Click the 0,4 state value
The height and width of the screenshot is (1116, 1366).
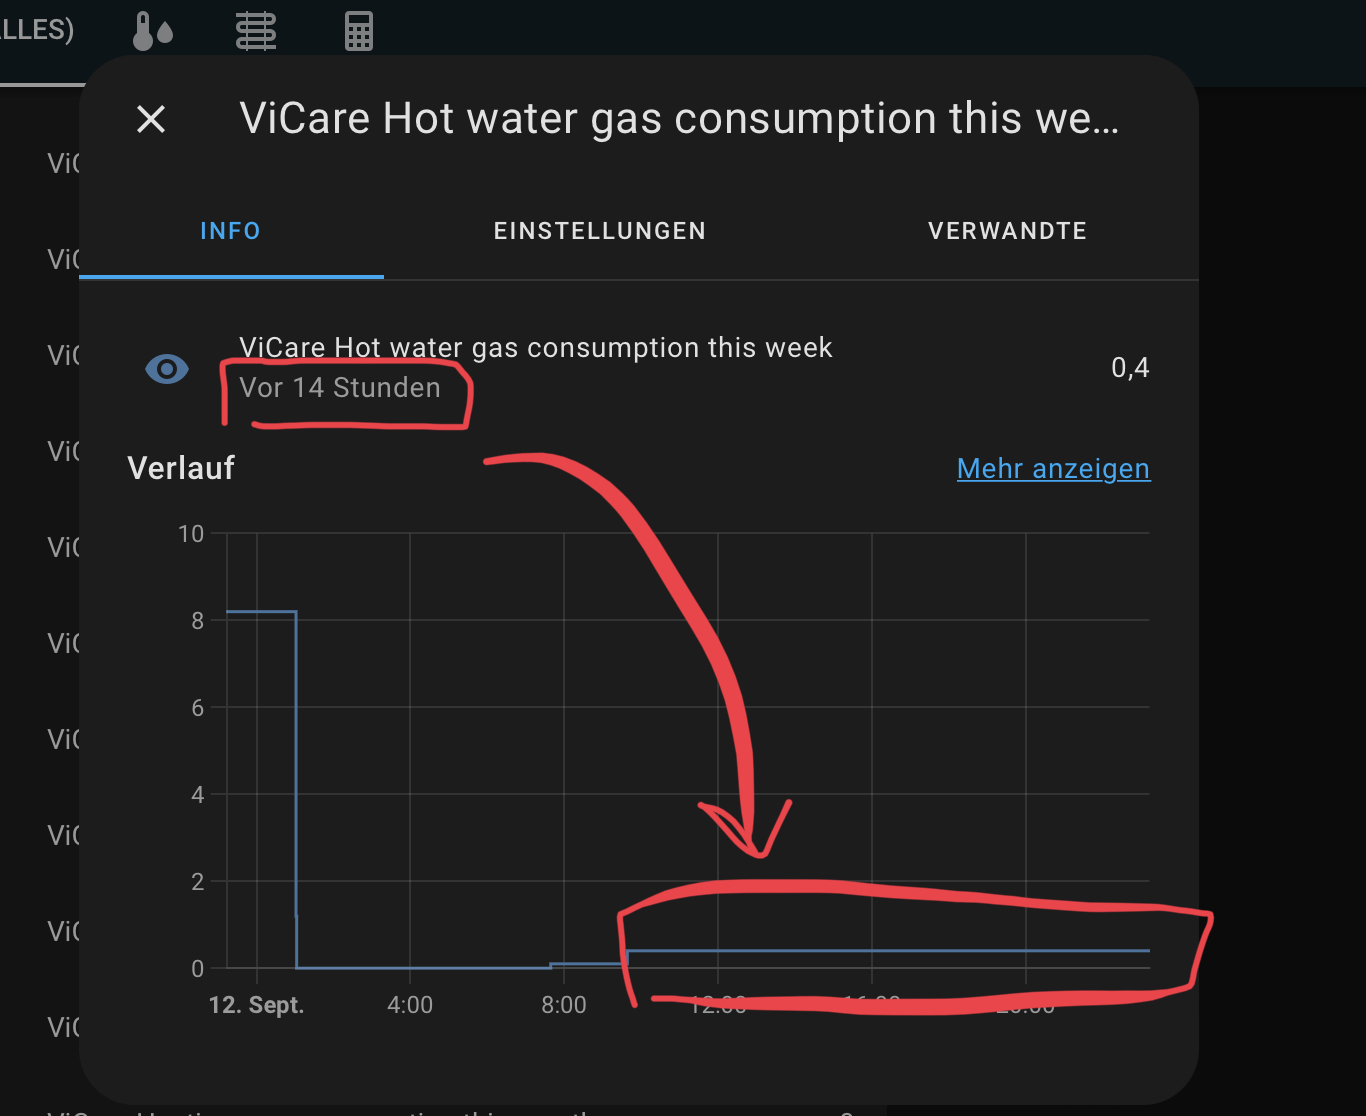tap(1130, 368)
